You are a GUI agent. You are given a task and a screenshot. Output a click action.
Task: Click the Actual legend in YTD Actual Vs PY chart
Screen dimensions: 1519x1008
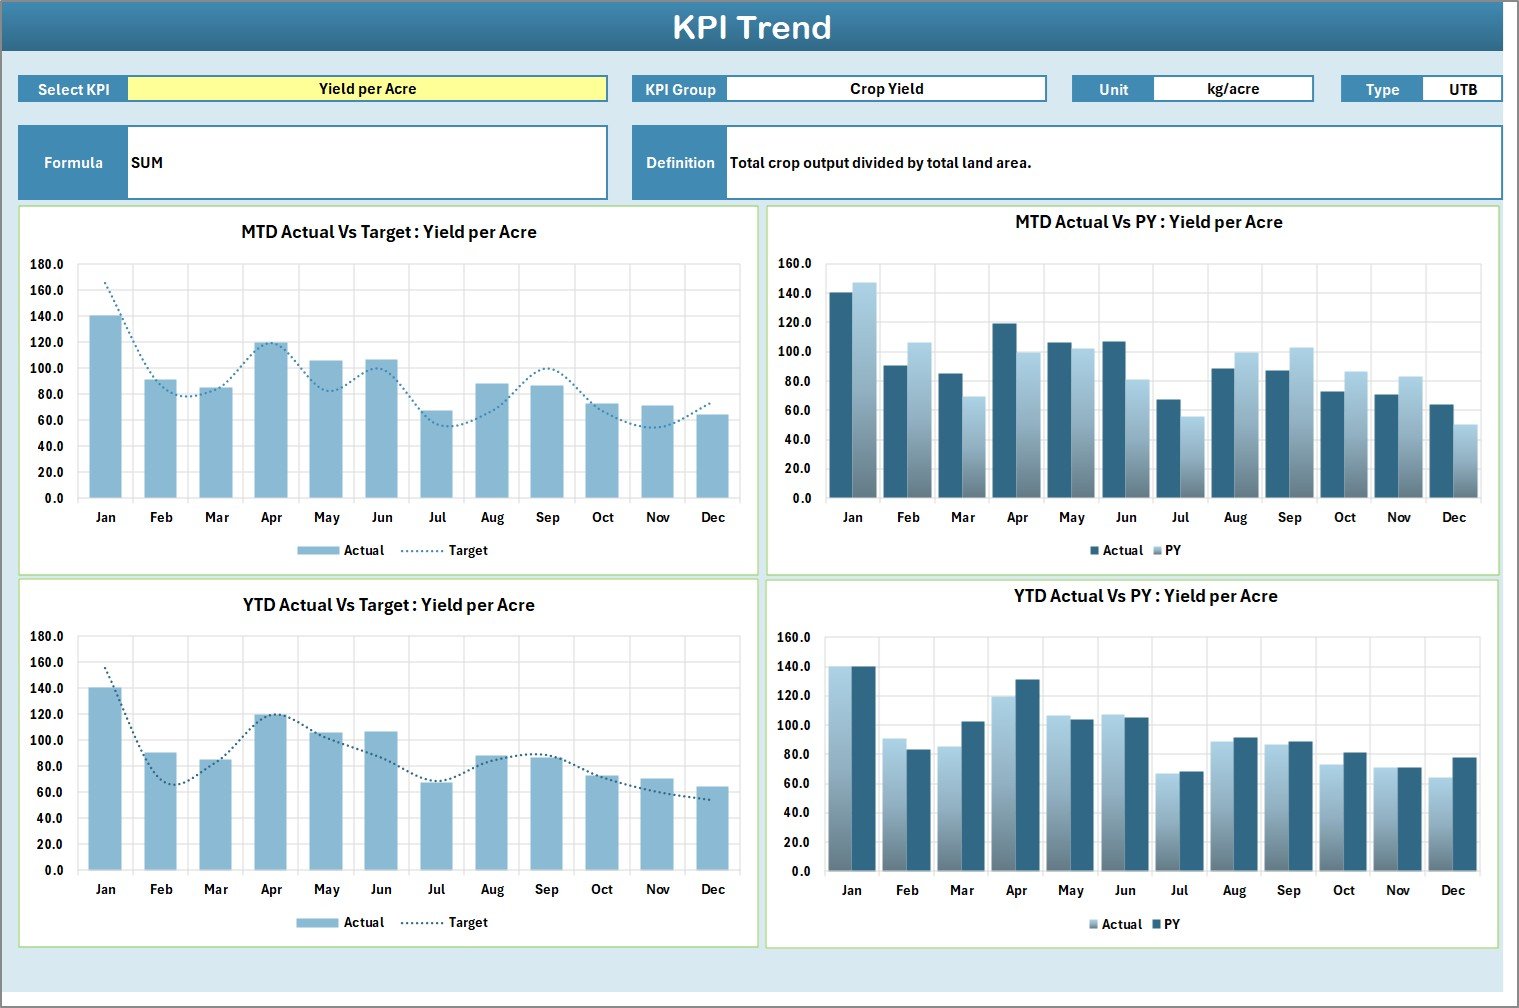point(1120,924)
